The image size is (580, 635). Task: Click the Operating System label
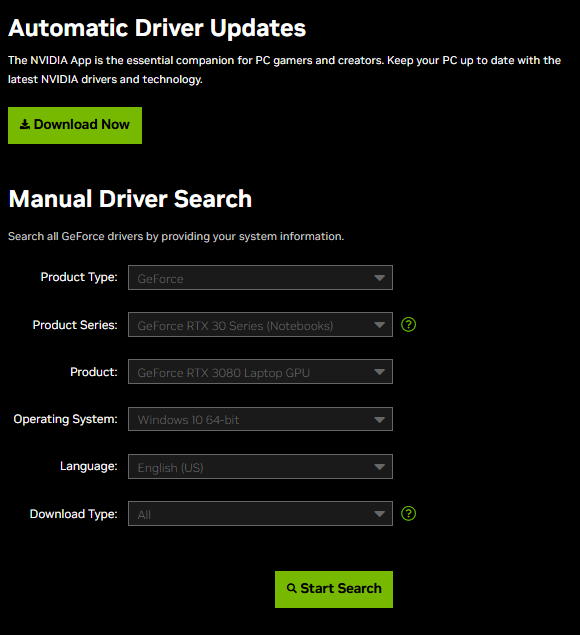pyautogui.click(x=65, y=419)
